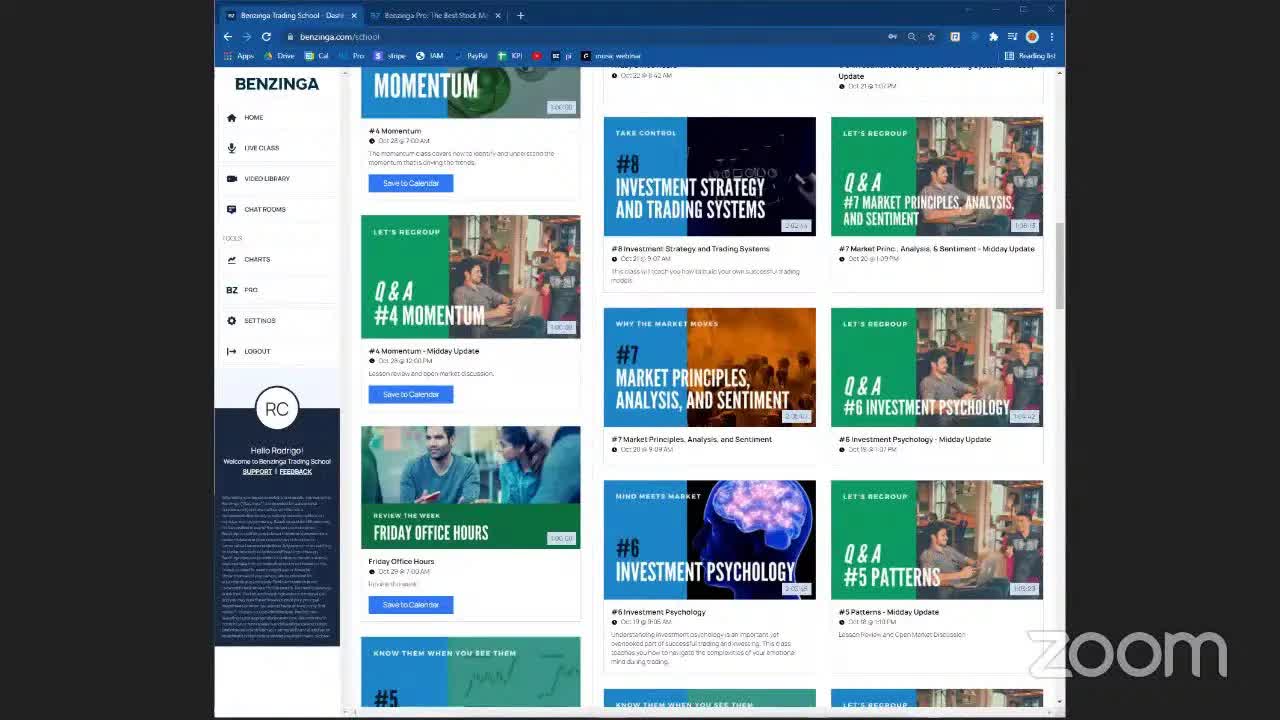1280x720 pixels.
Task: Click the '#5 Patterns - Midday Update' title
Action: pyautogui.click(x=889, y=612)
